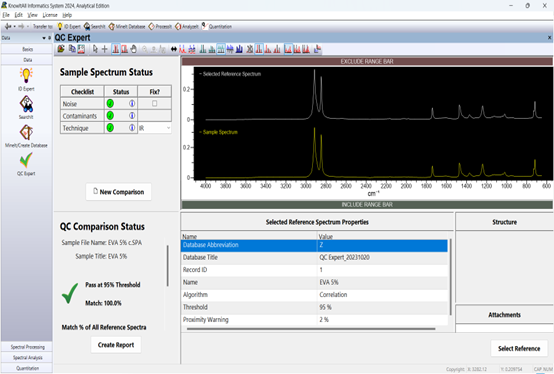This screenshot has width=554, height=374.
Task: Open the Data pane dropdown arrow
Action: tap(44, 38)
